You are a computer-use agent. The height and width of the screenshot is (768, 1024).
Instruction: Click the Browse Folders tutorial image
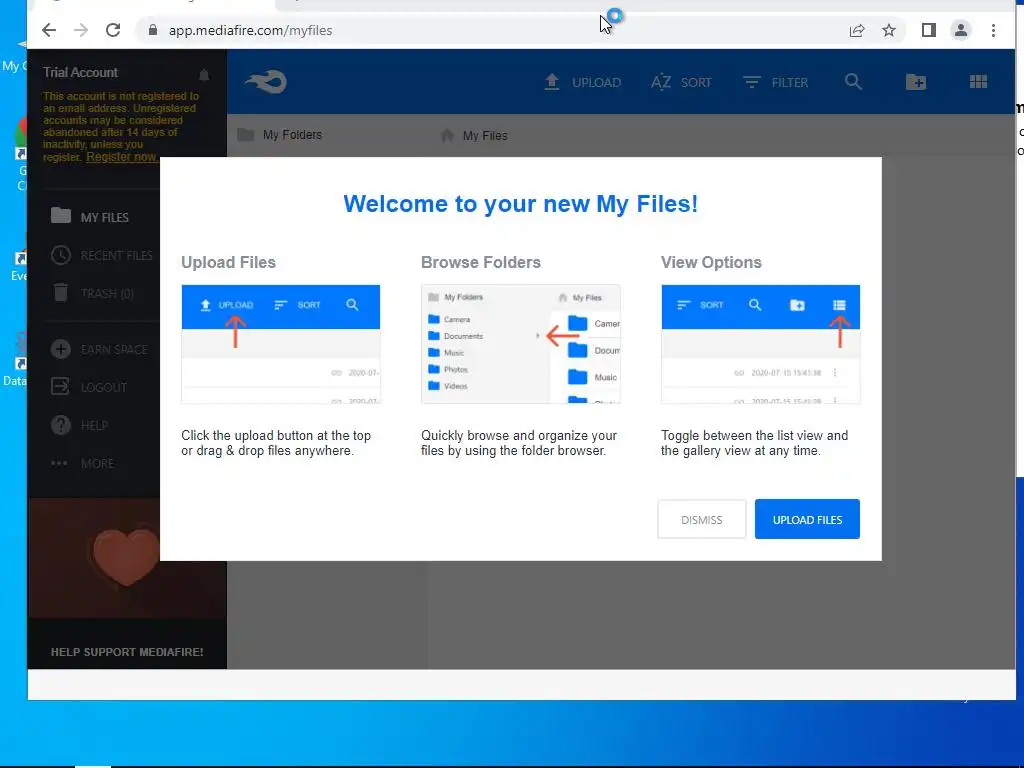[x=520, y=344]
